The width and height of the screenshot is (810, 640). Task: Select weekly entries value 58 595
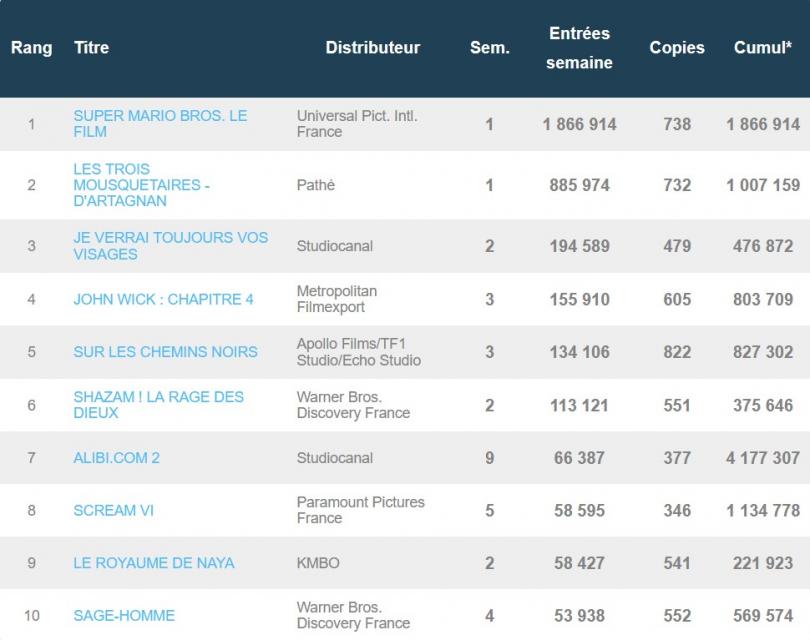tap(580, 510)
